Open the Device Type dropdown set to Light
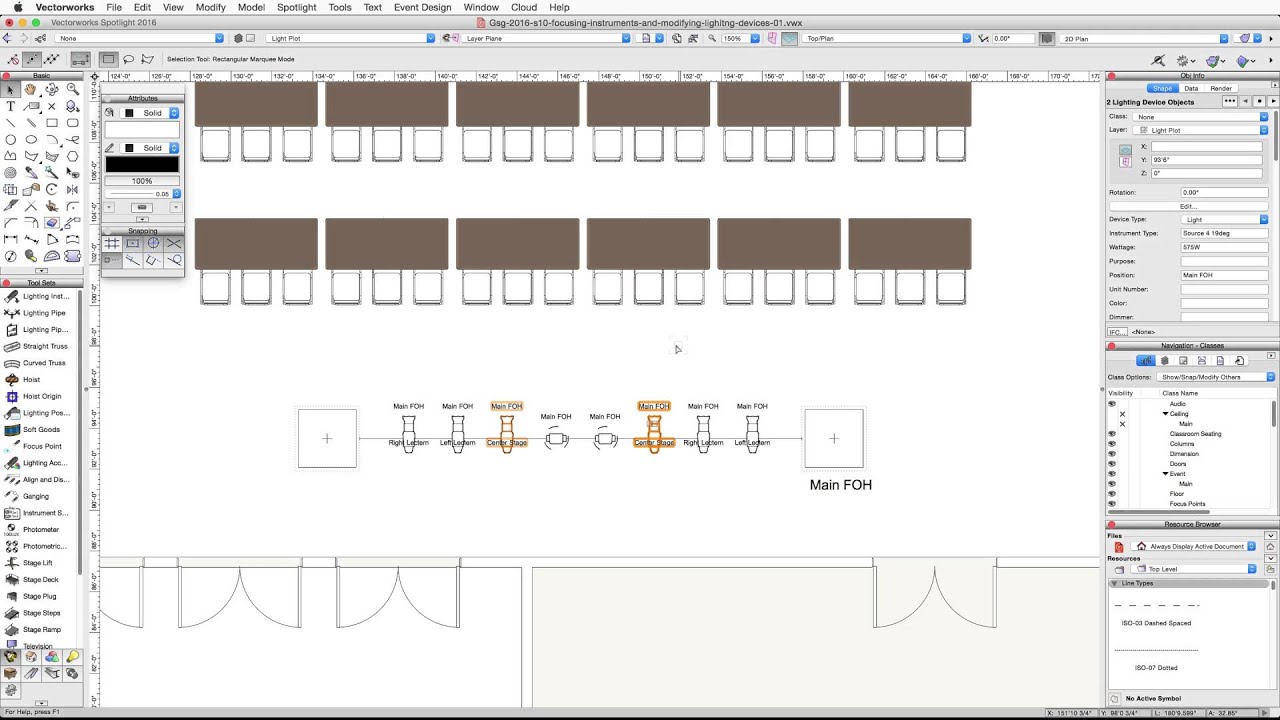Image resolution: width=1280 pixels, height=720 pixels. pos(1224,219)
